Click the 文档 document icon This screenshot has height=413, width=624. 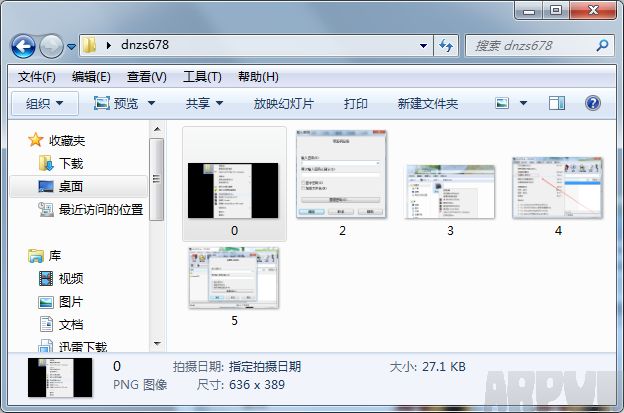click(x=47, y=324)
